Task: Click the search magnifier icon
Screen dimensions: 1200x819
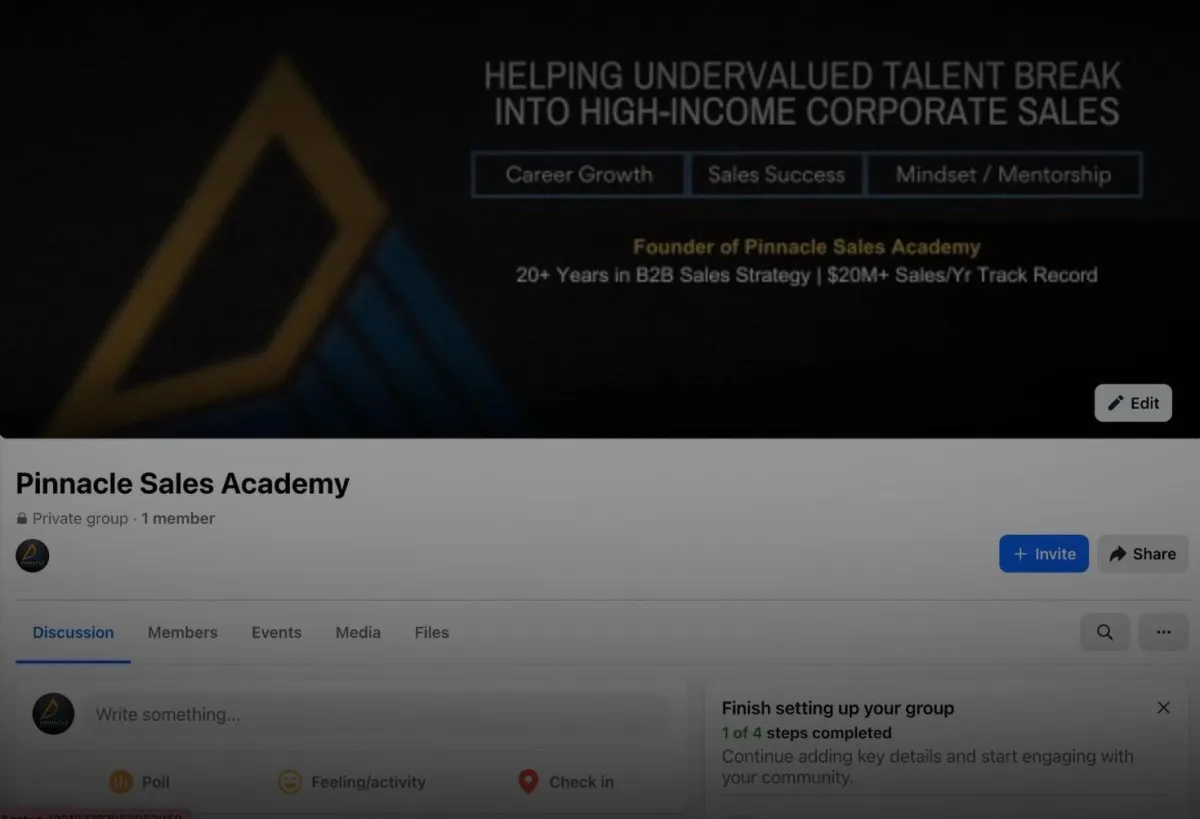Action: tap(1105, 632)
